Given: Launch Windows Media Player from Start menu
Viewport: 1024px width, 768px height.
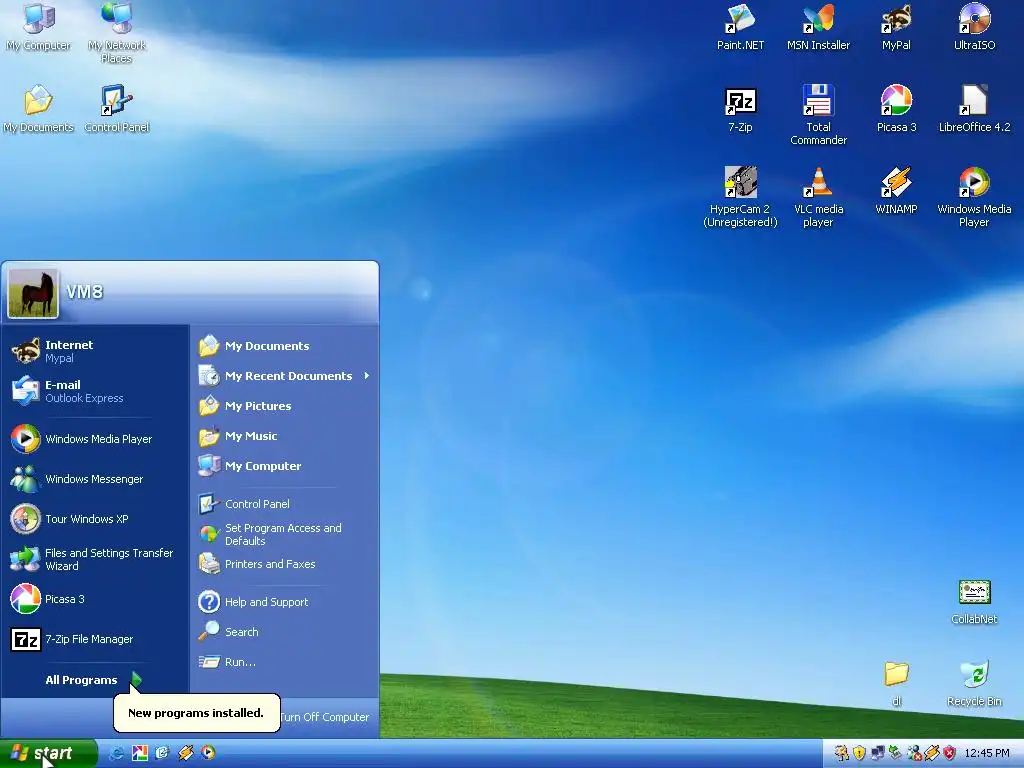Looking at the screenshot, I should coord(95,439).
